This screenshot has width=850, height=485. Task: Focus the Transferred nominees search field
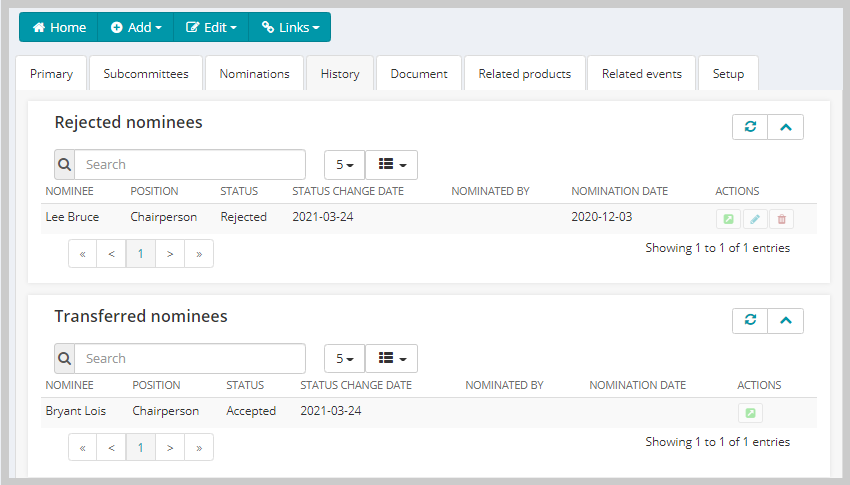tap(190, 358)
